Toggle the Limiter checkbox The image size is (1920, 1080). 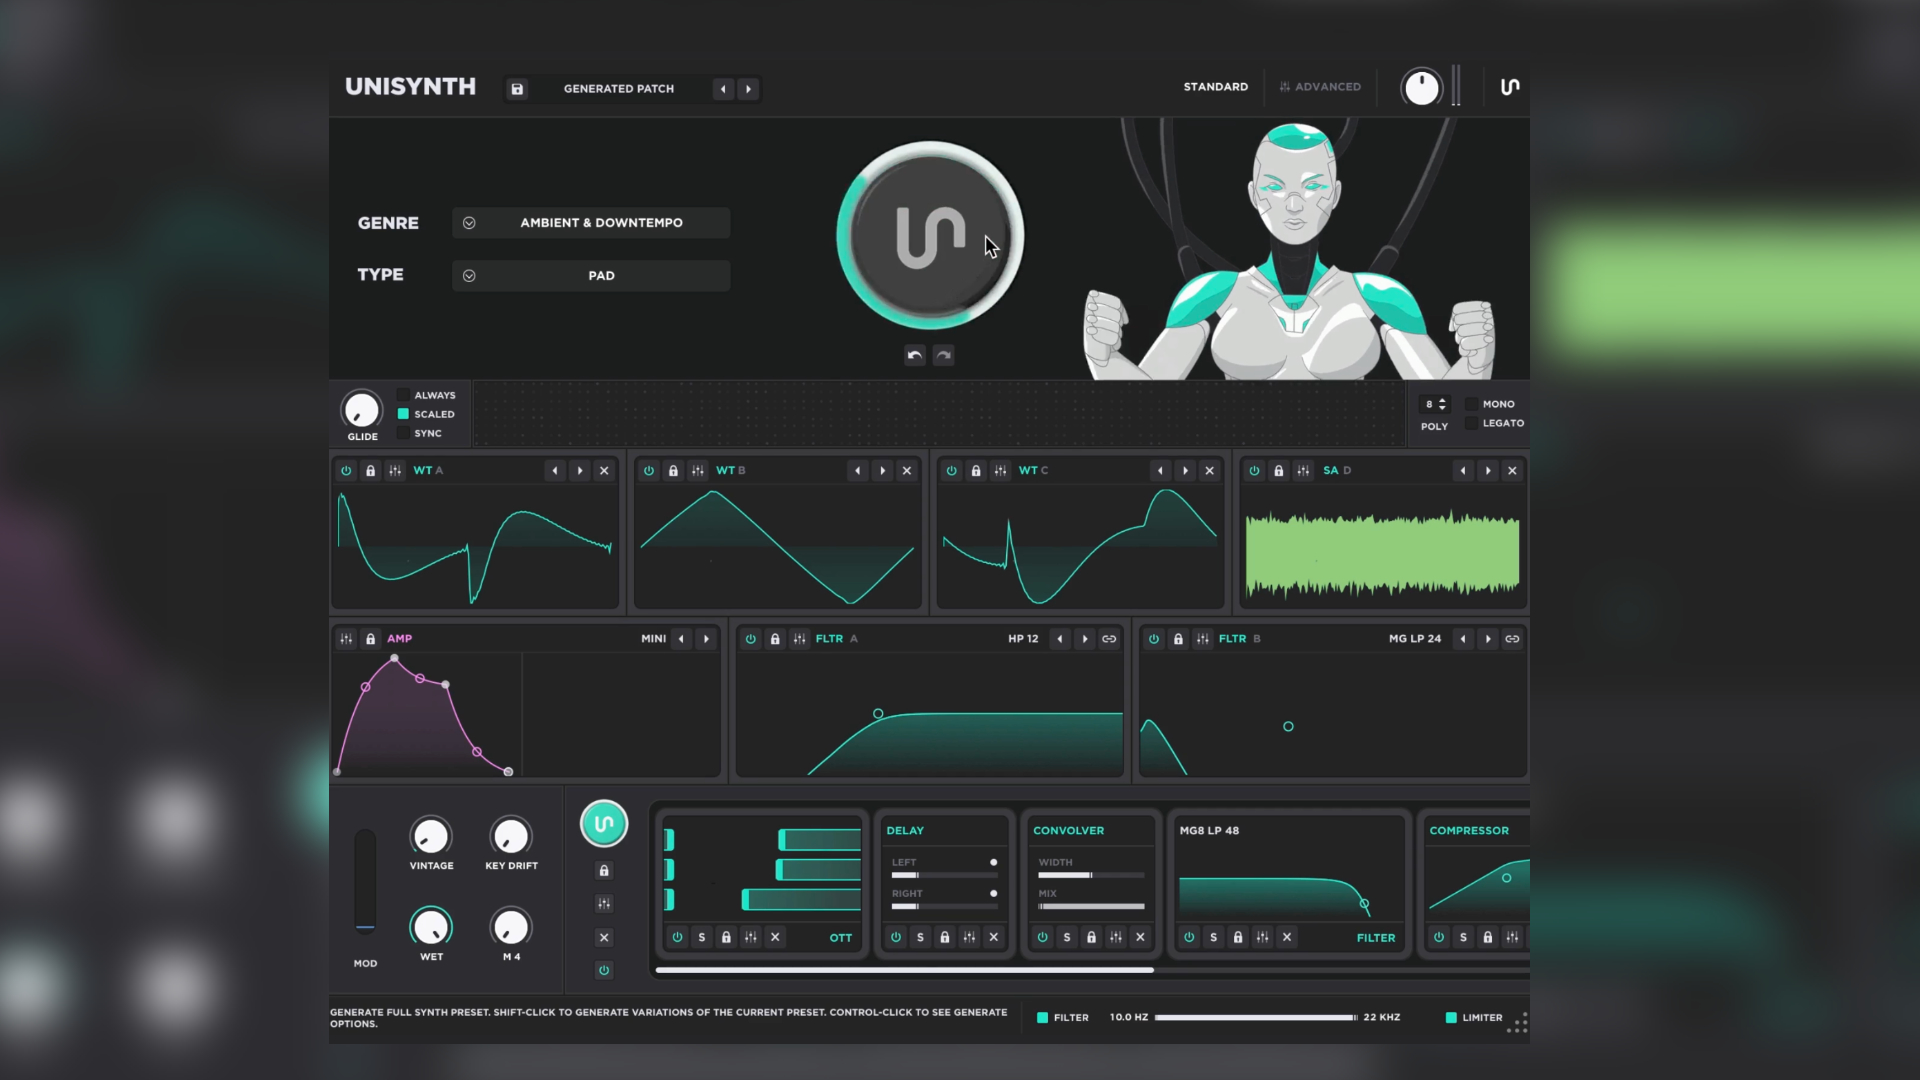[1451, 1018]
